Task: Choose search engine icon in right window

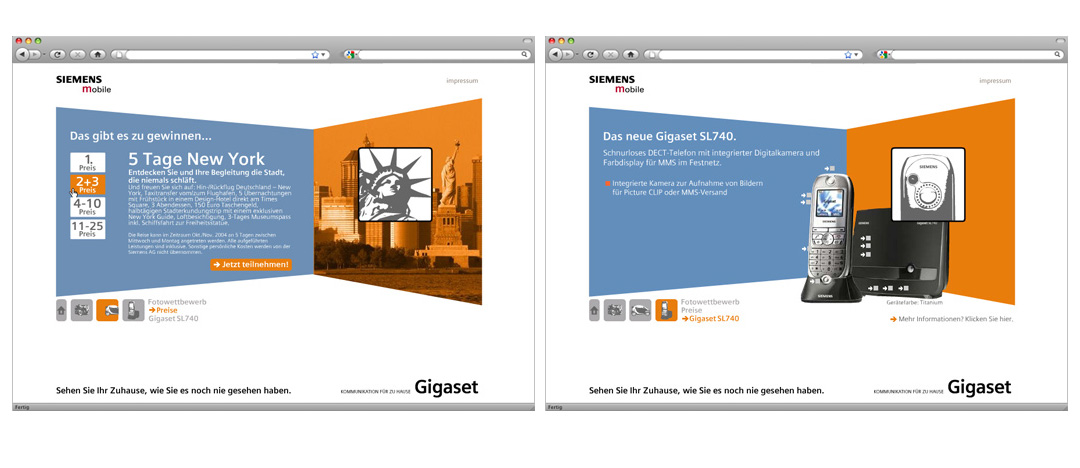Action: (x=884, y=54)
